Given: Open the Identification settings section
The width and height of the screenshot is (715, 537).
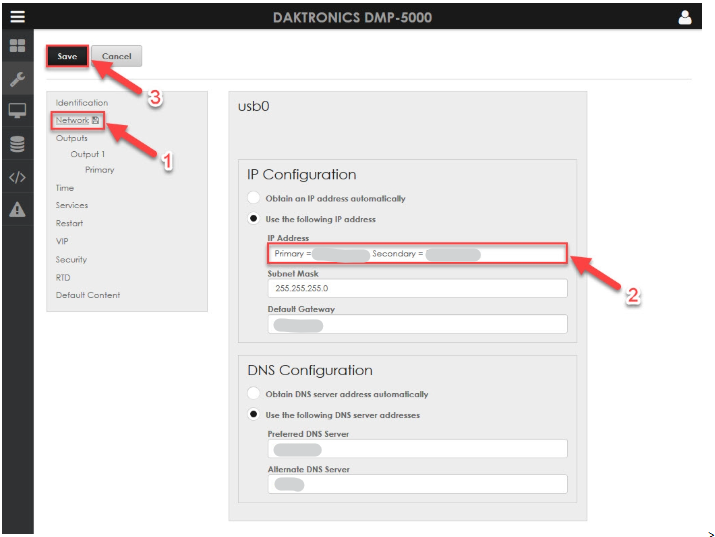Looking at the screenshot, I should tap(82, 103).
